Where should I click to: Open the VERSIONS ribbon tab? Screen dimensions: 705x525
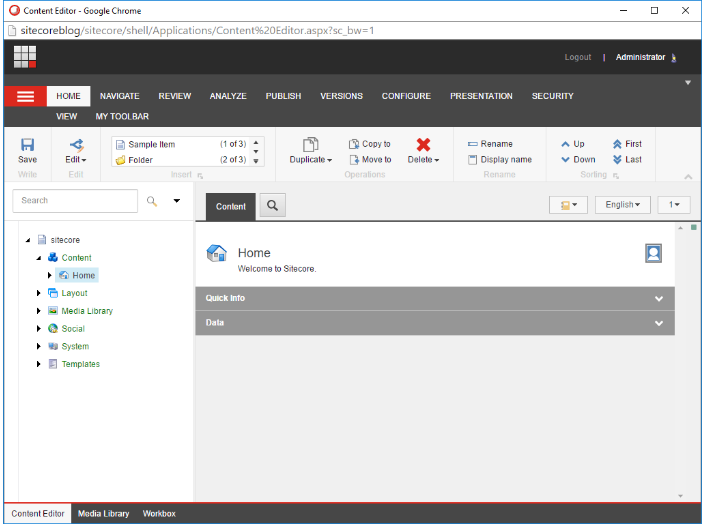pyautogui.click(x=341, y=96)
